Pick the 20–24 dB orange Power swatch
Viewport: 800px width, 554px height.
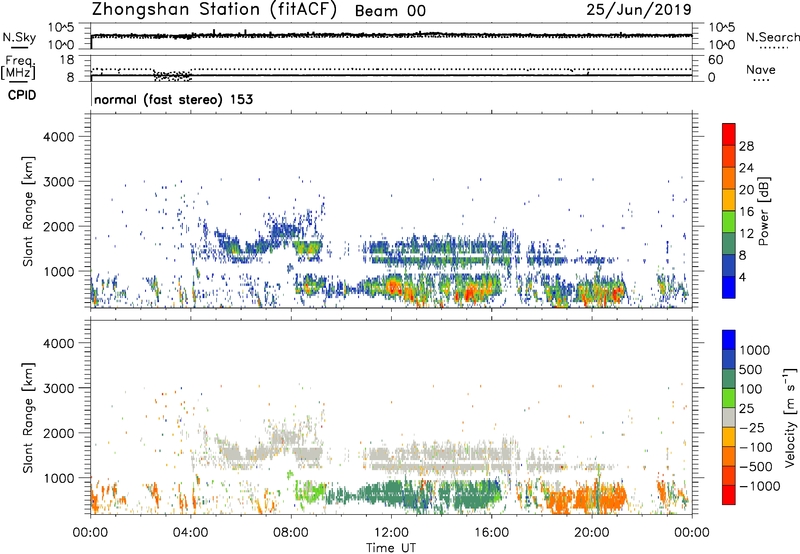(x=729, y=178)
